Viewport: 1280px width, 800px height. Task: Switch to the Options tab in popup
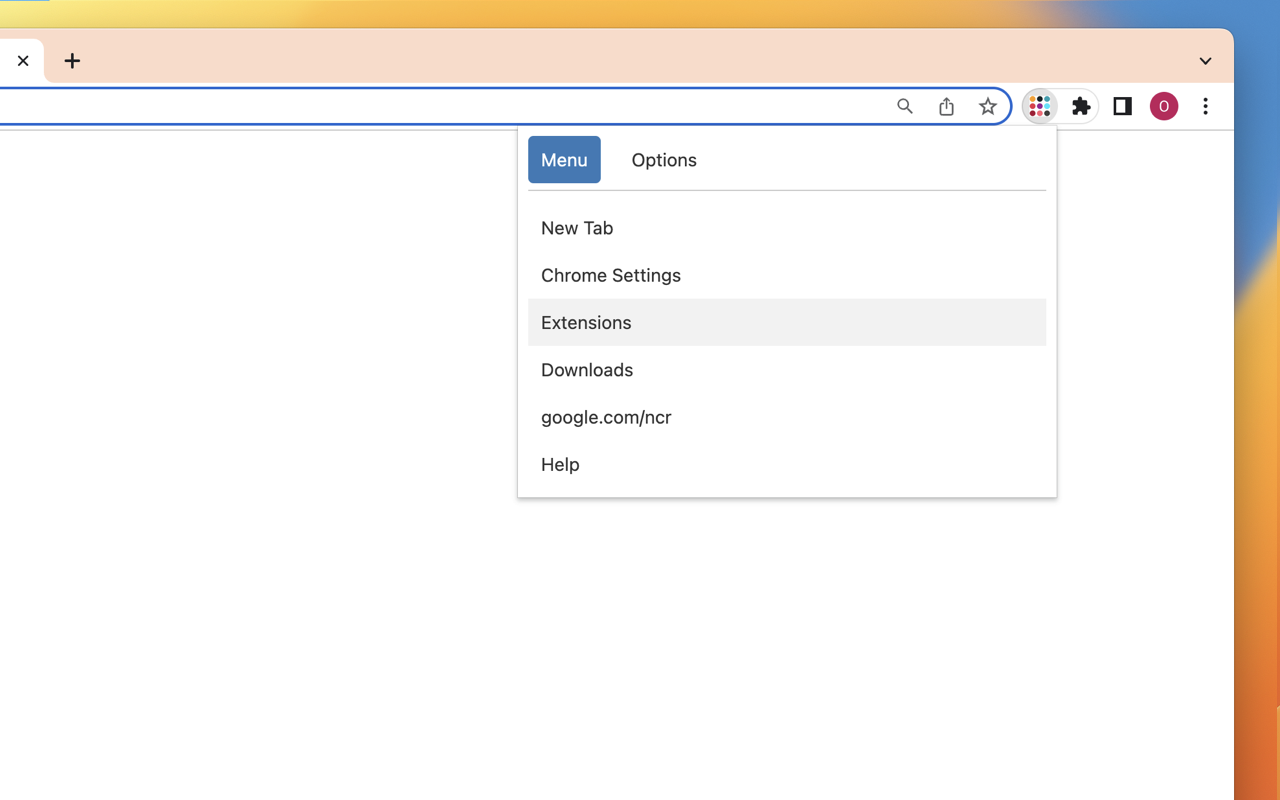point(663,160)
